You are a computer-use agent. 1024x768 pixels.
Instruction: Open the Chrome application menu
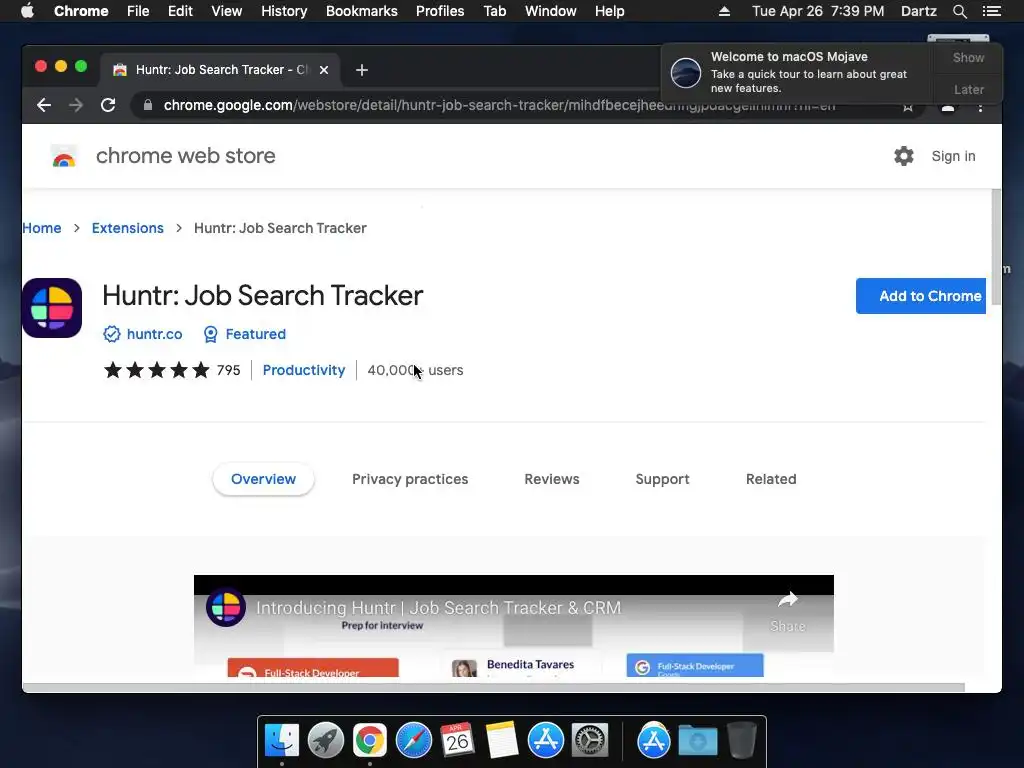pyautogui.click(x=81, y=11)
